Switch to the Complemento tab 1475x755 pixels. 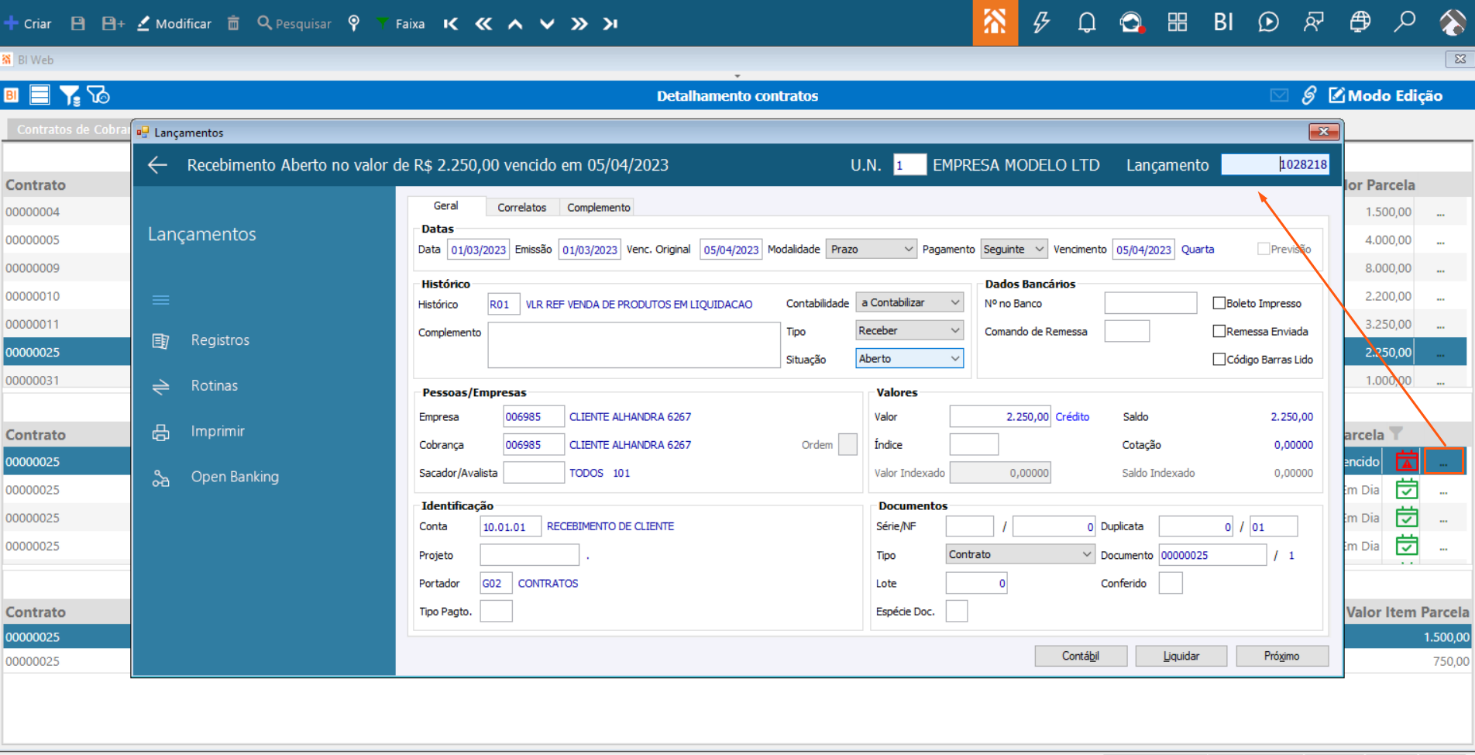(599, 207)
